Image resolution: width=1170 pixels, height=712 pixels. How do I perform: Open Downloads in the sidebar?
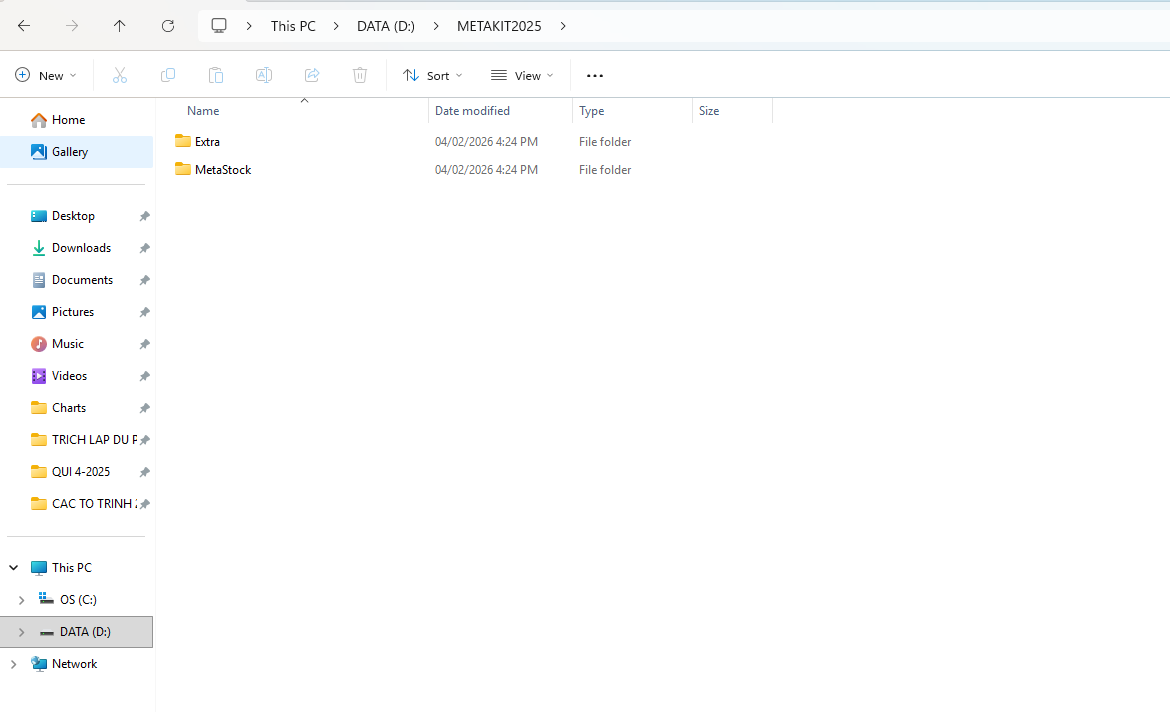point(81,248)
